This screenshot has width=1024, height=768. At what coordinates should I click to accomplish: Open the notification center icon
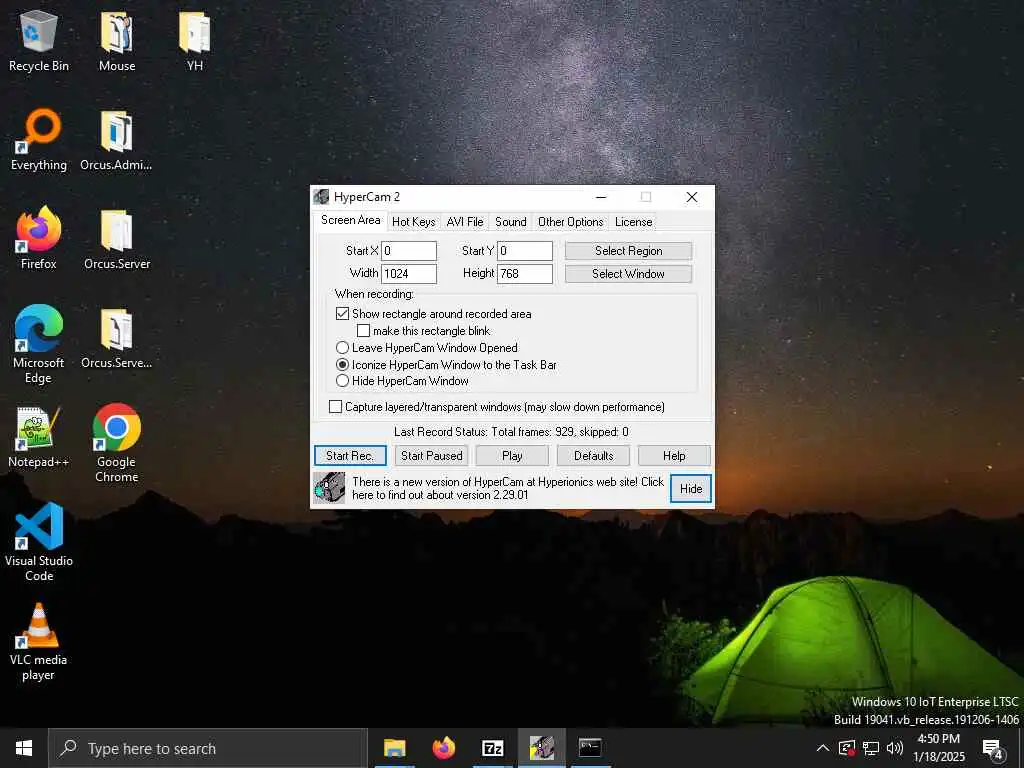[x=993, y=749]
